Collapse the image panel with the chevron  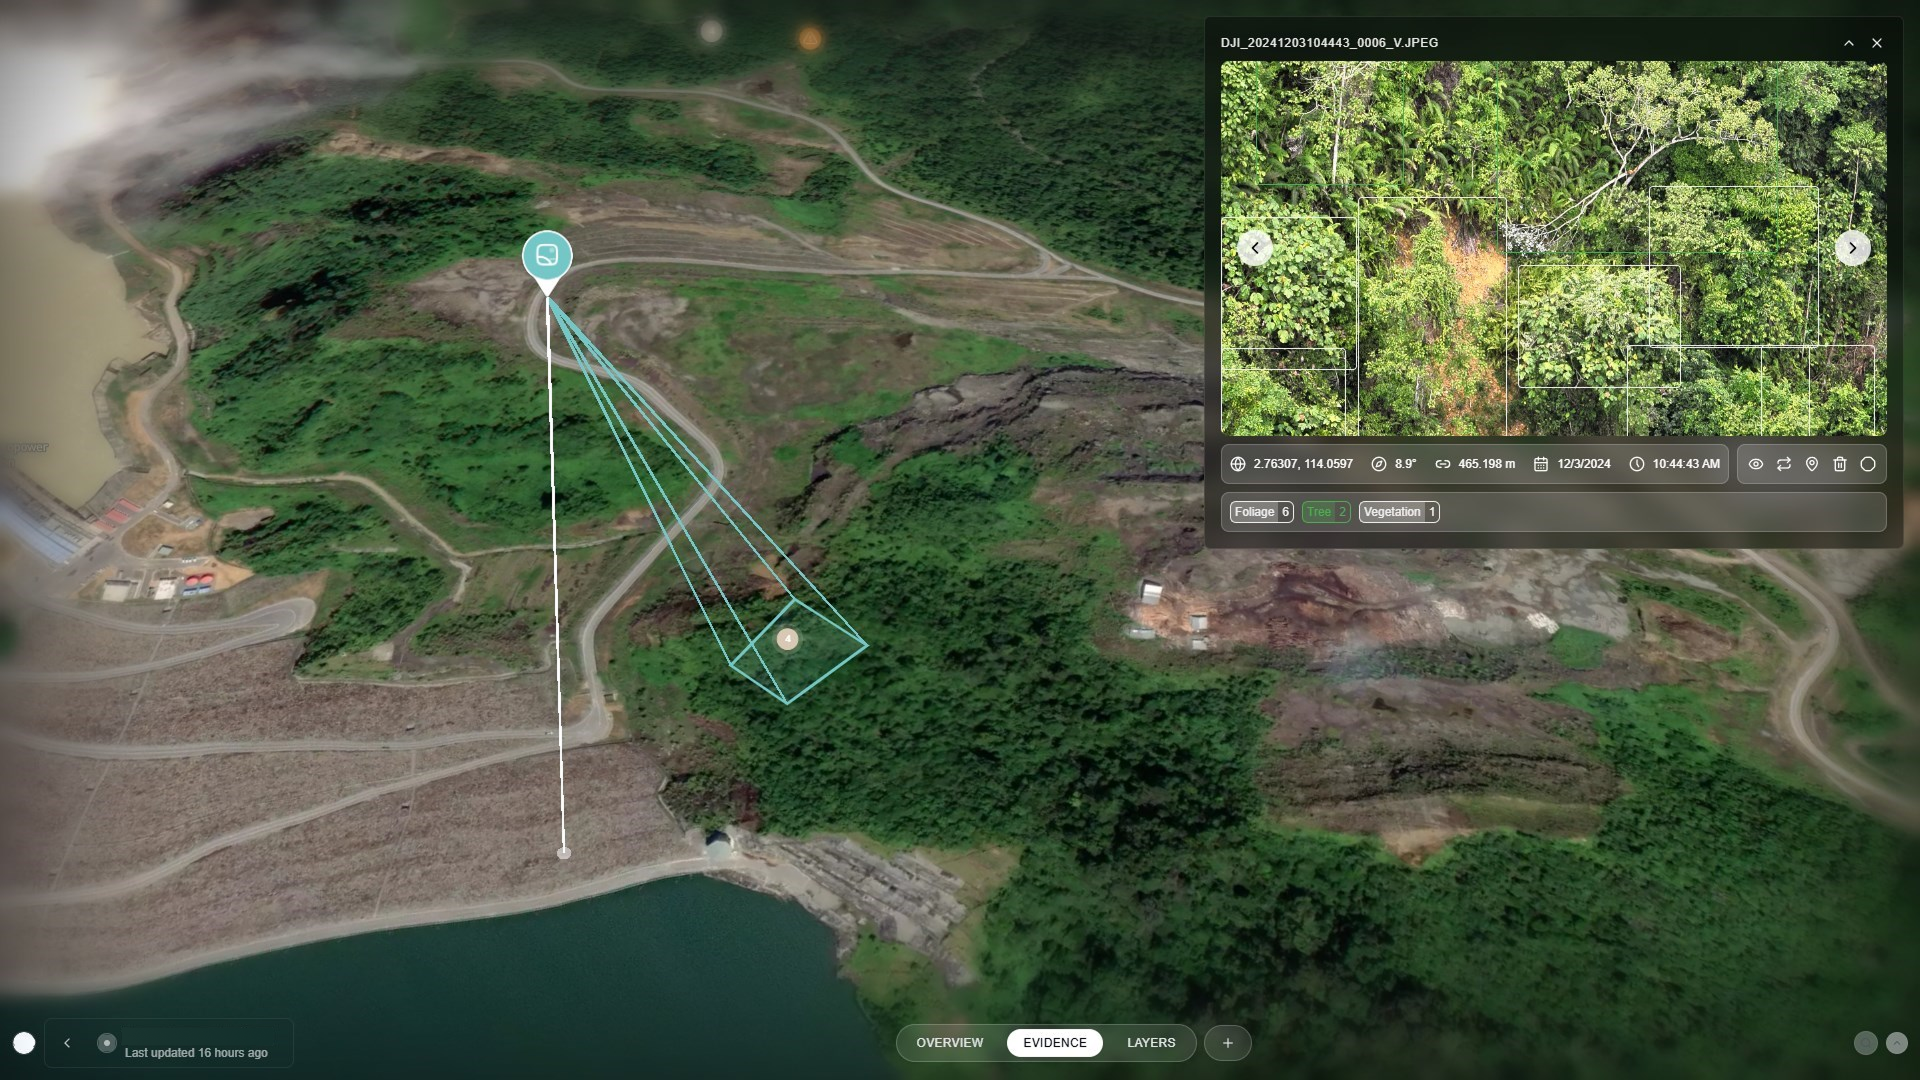click(x=1848, y=43)
